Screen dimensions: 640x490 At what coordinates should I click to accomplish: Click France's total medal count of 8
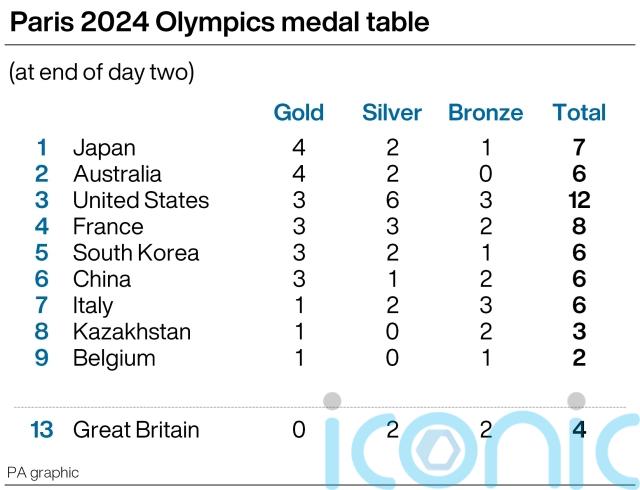(579, 226)
